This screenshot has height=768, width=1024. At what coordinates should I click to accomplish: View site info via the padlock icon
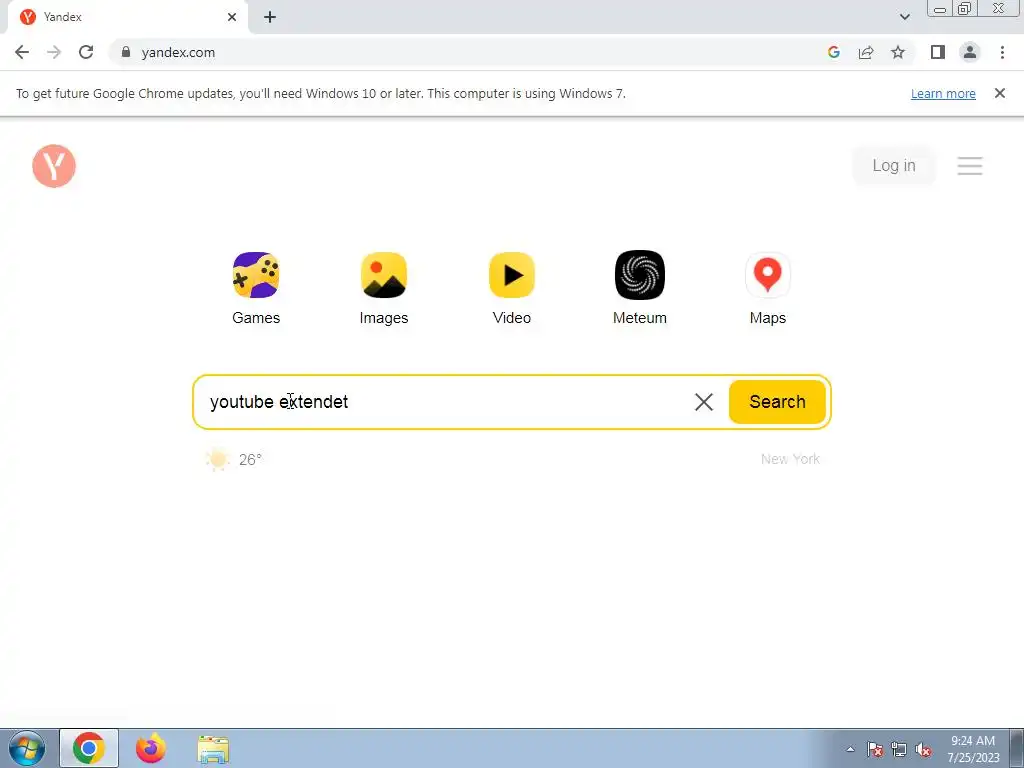click(125, 52)
